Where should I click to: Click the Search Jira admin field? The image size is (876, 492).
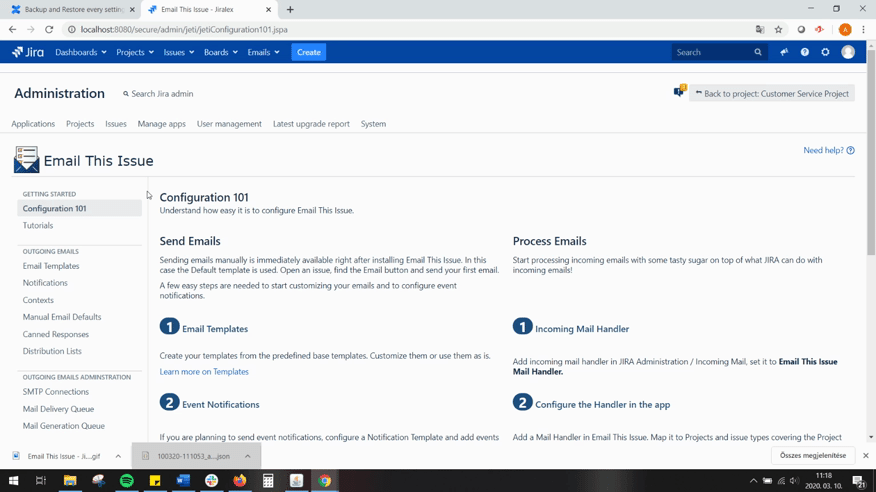point(159,93)
